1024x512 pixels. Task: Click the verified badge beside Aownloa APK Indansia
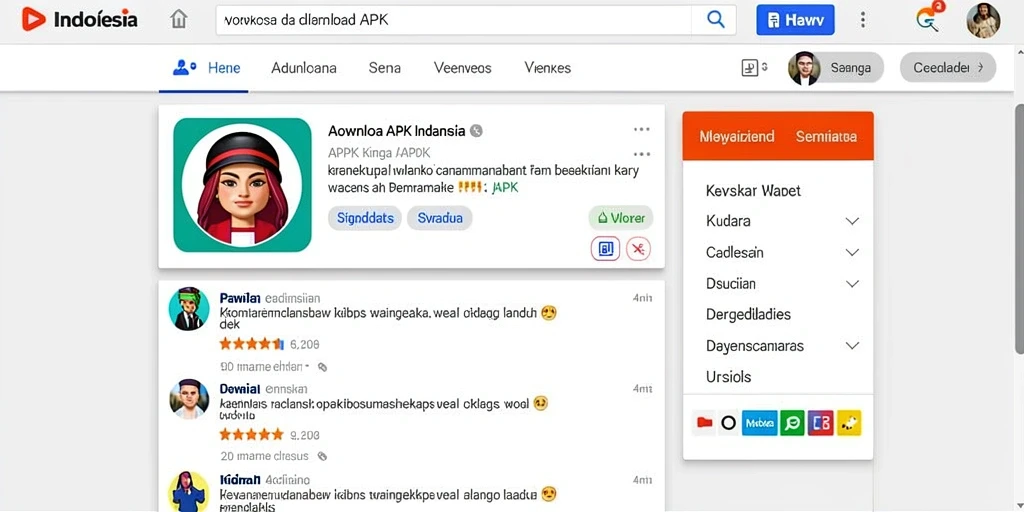[477, 131]
